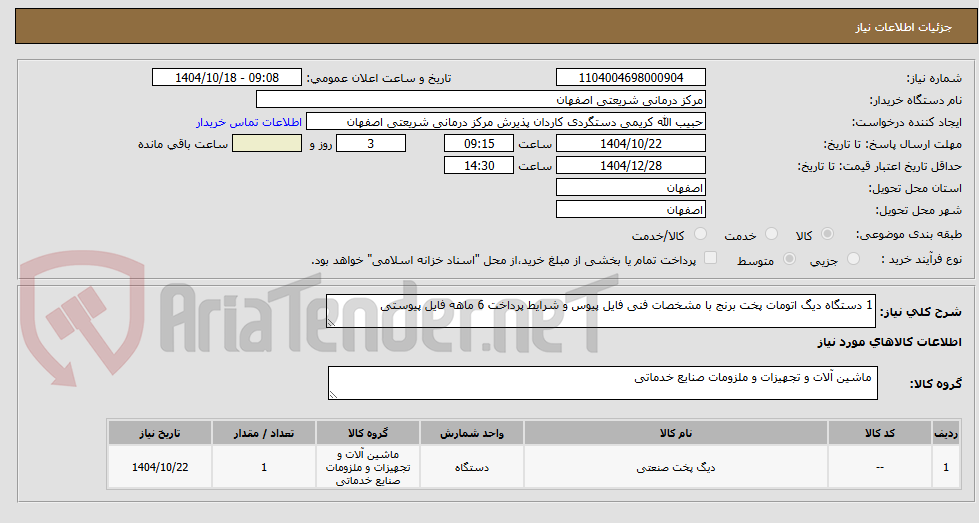Click the دستگاه unit cell
The height and width of the screenshot is (523, 979).
tap(472, 467)
